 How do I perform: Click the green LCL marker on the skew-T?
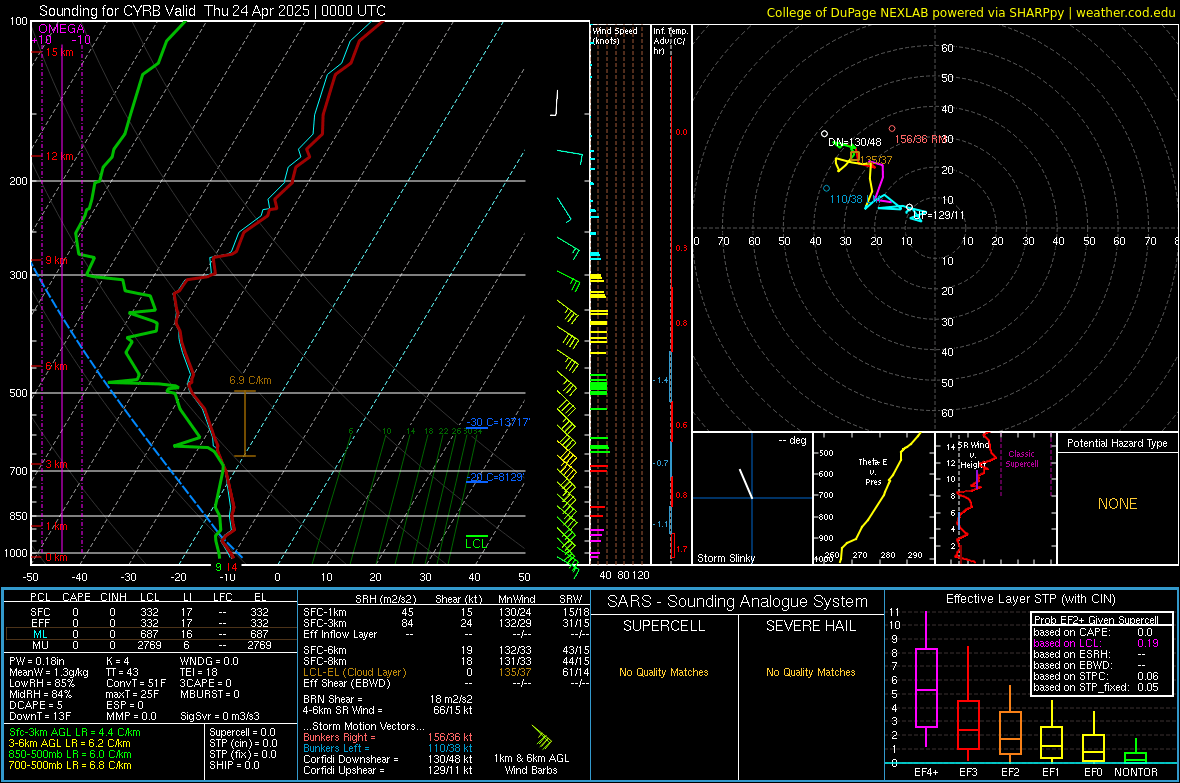click(476, 543)
